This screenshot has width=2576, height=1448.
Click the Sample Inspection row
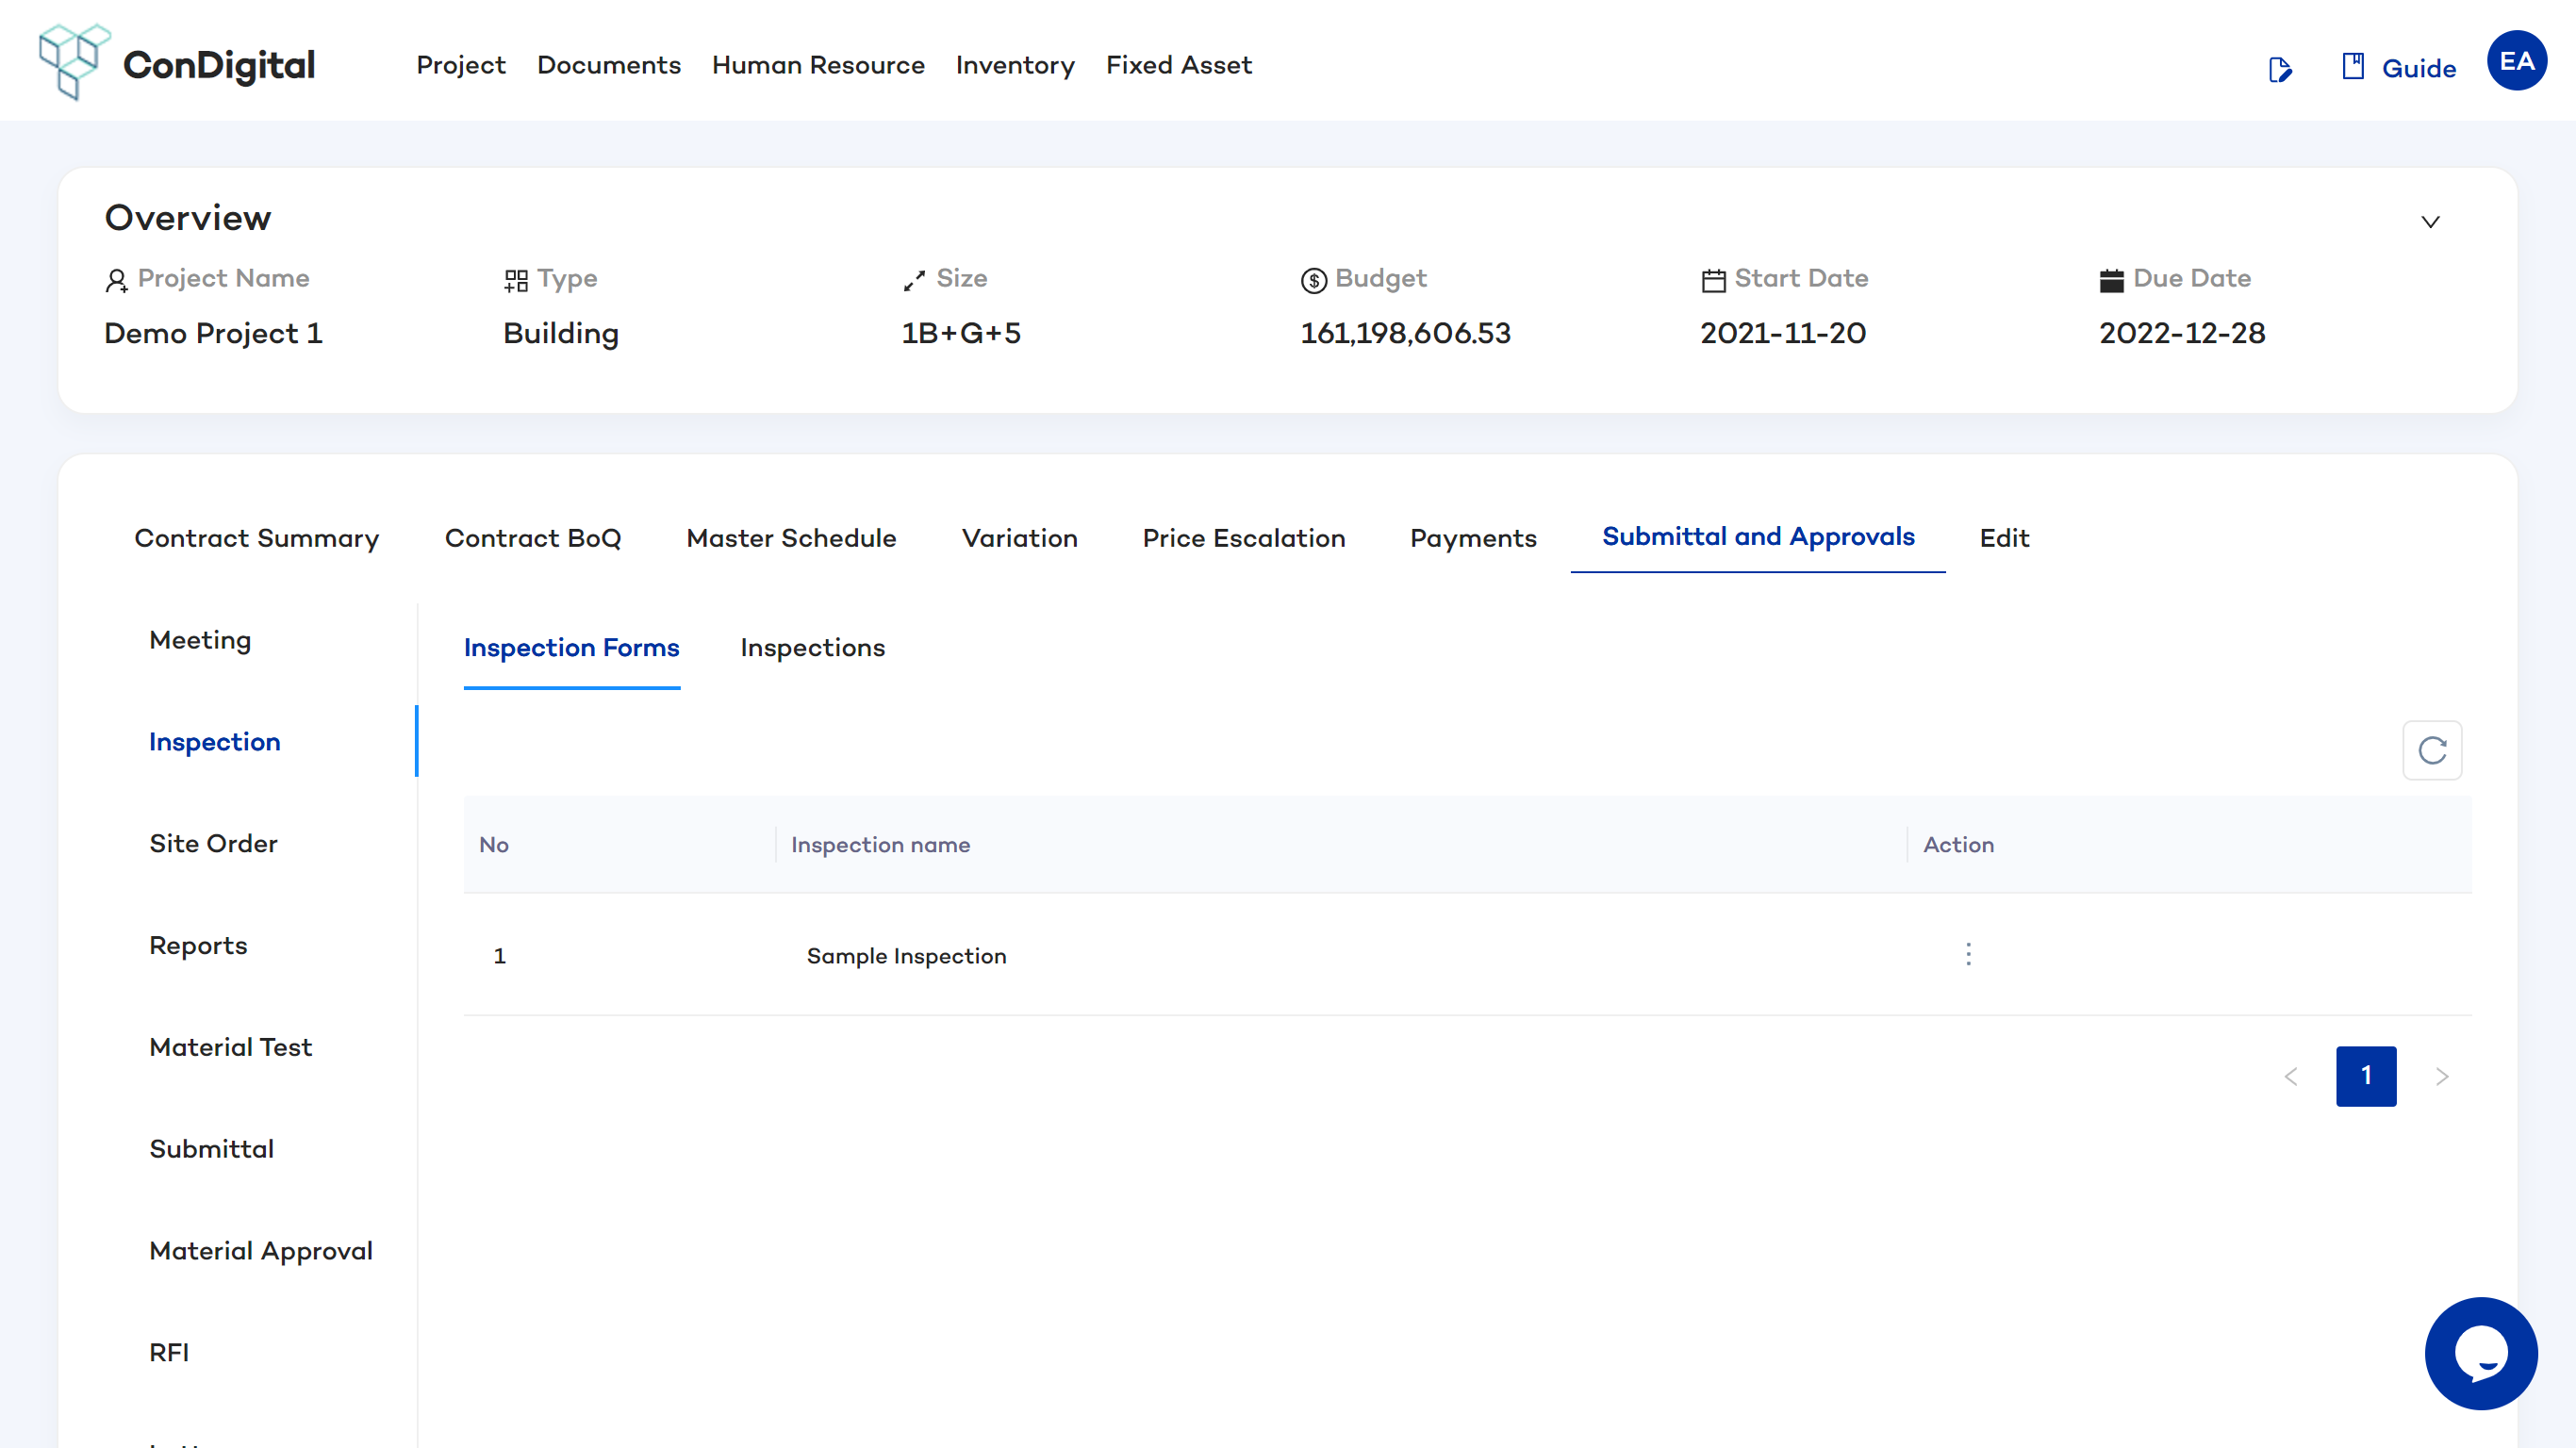coord(906,956)
